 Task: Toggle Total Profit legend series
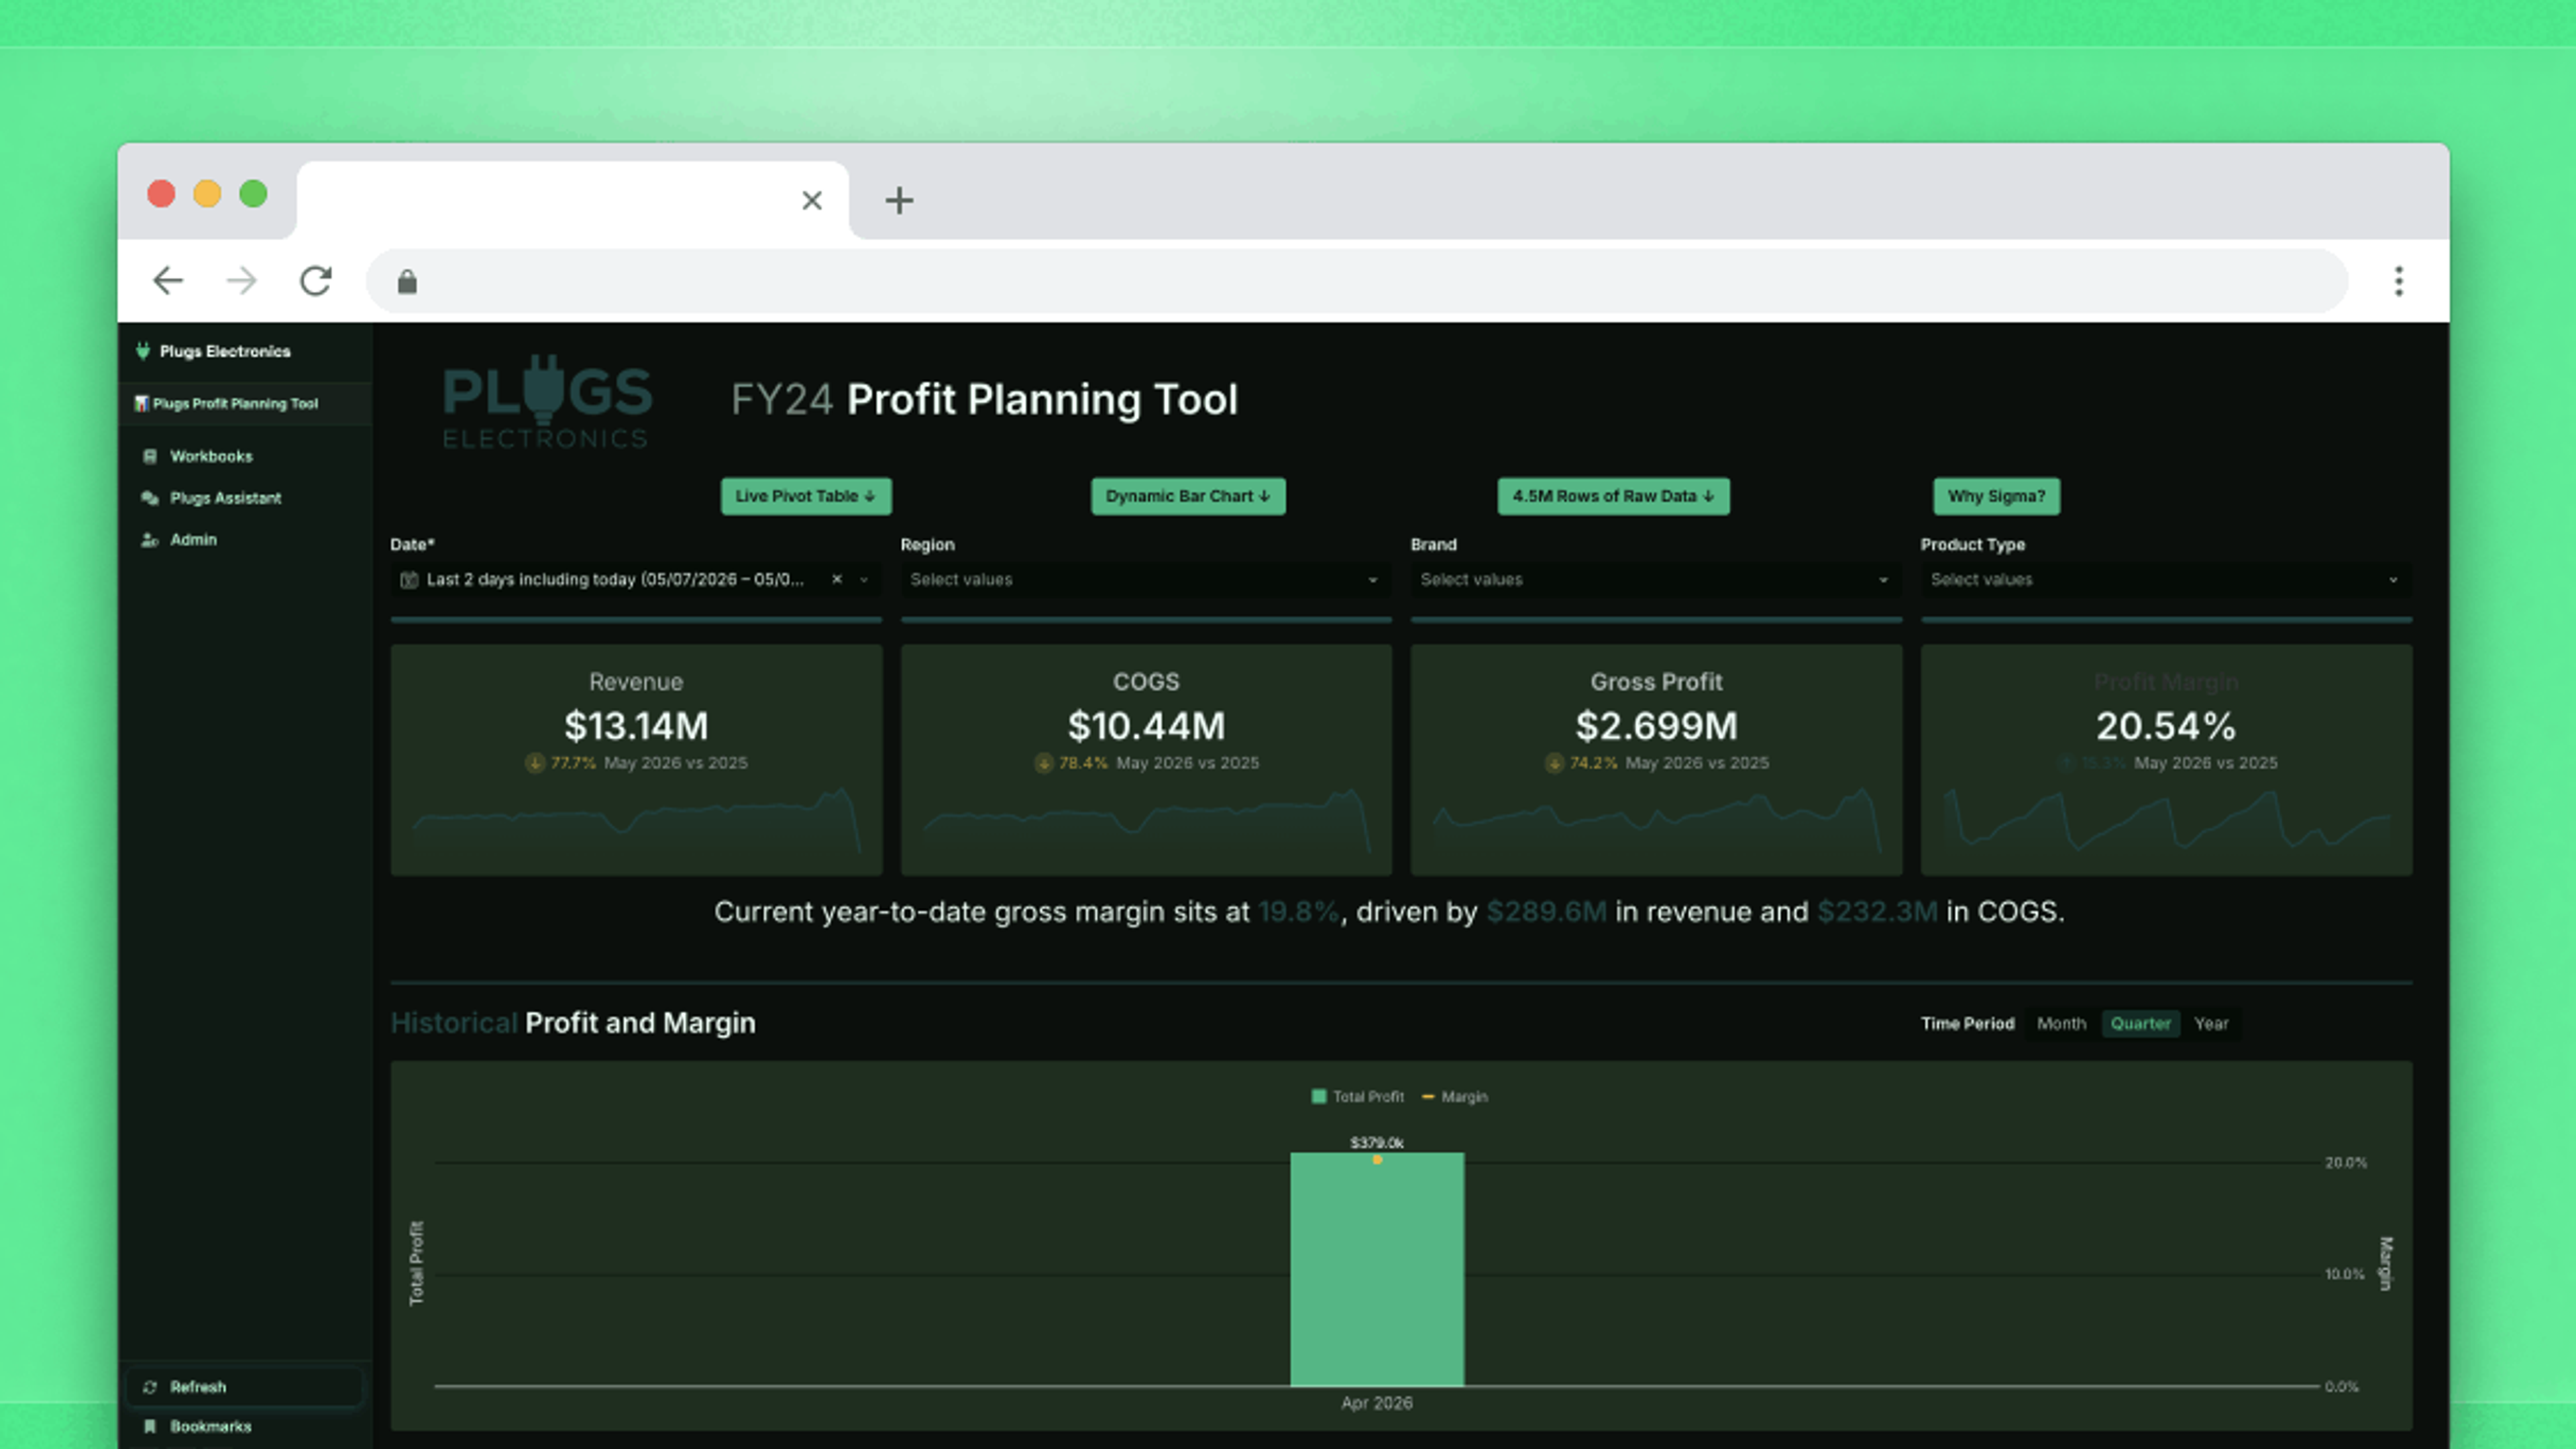click(1357, 1097)
